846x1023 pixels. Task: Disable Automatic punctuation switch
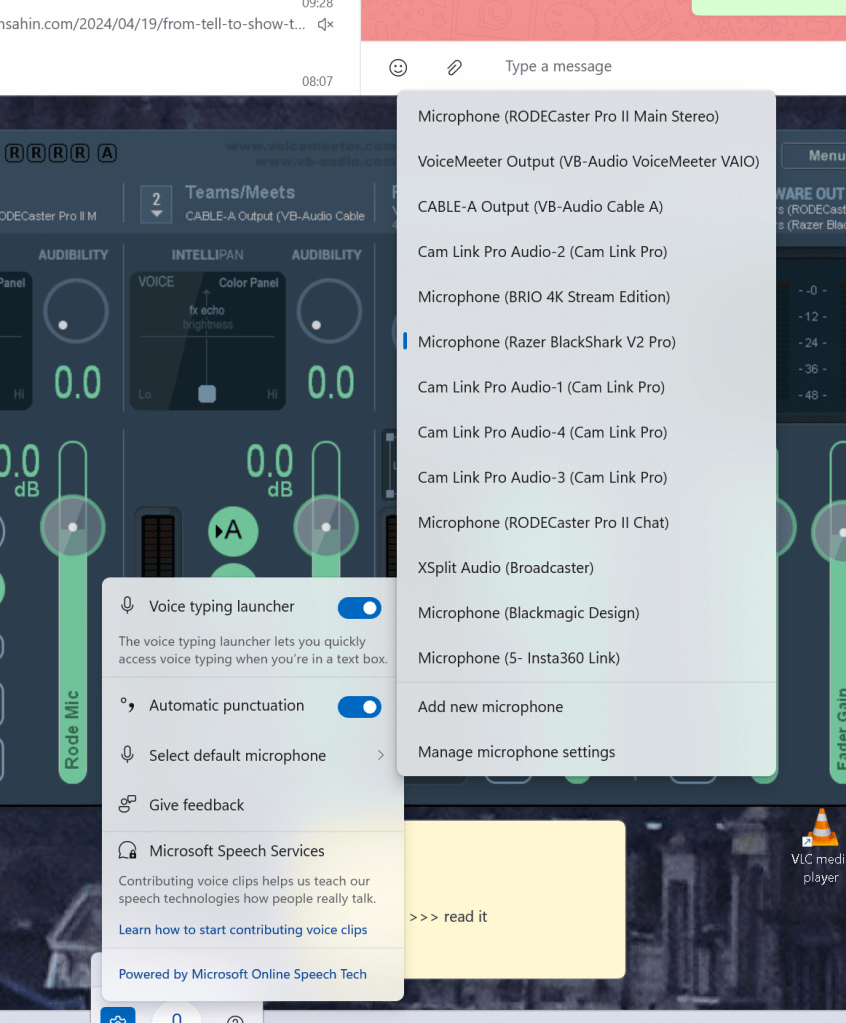coord(359,707)
